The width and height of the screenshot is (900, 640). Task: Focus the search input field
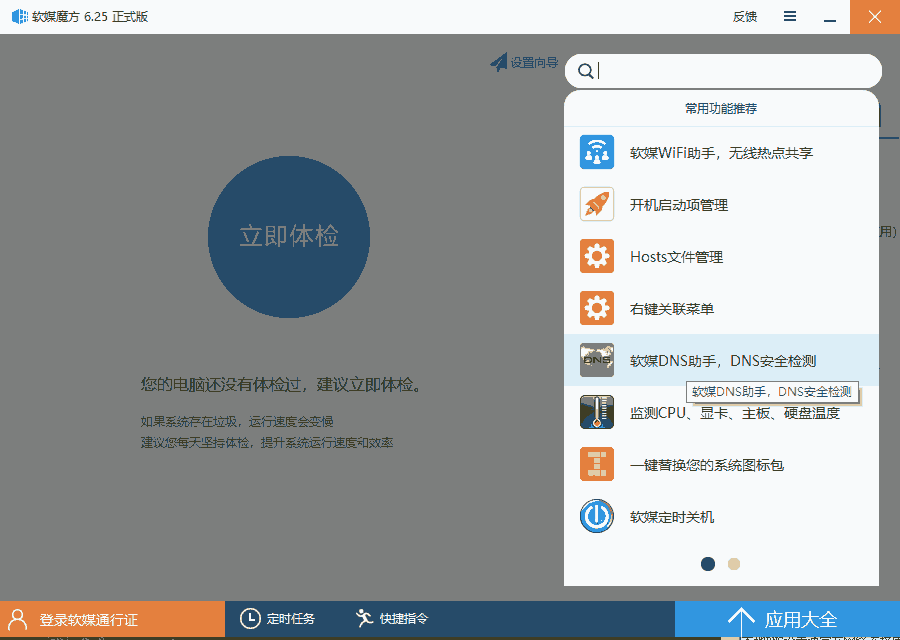click(x=723, y=71)
